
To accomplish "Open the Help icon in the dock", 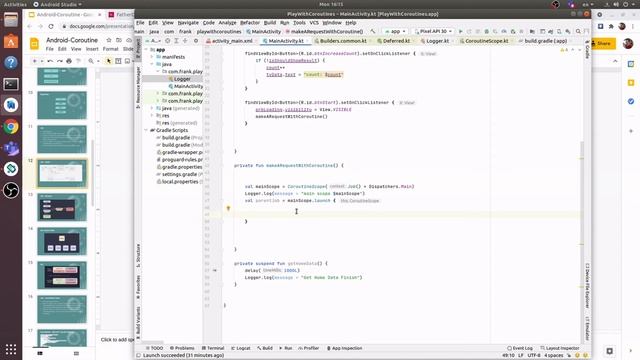I will click(x=11, y=63).
